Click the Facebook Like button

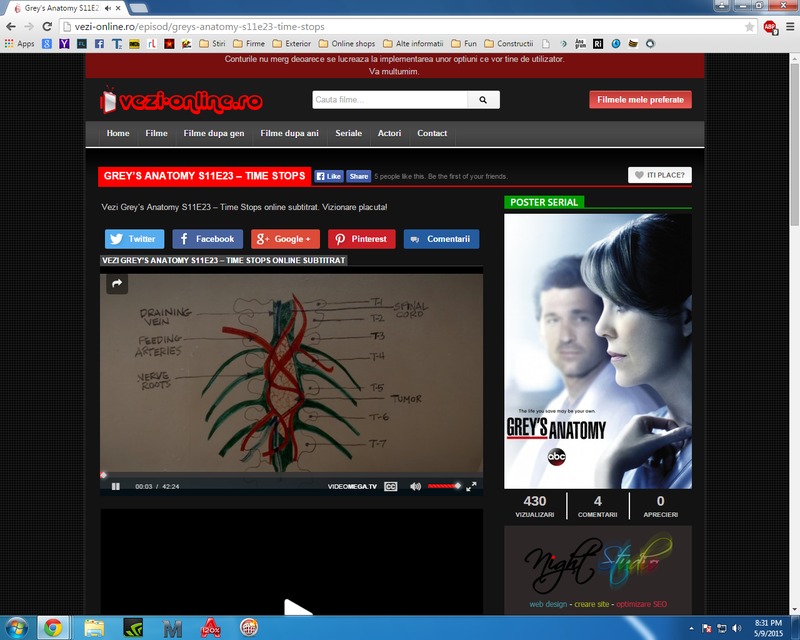coord(329,176)
